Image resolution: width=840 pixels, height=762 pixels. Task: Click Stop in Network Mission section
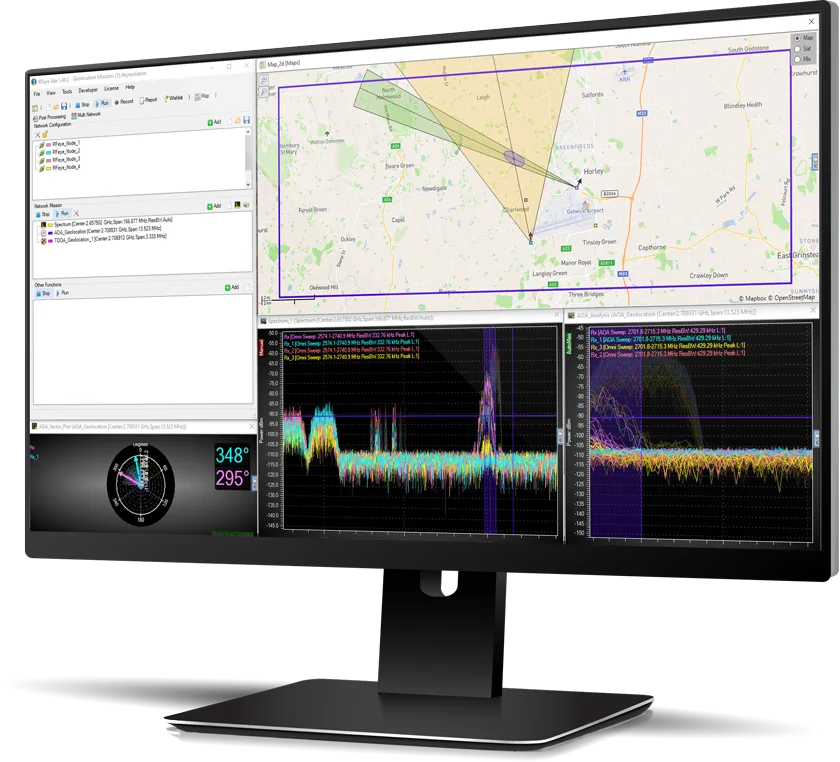(43, 214)
